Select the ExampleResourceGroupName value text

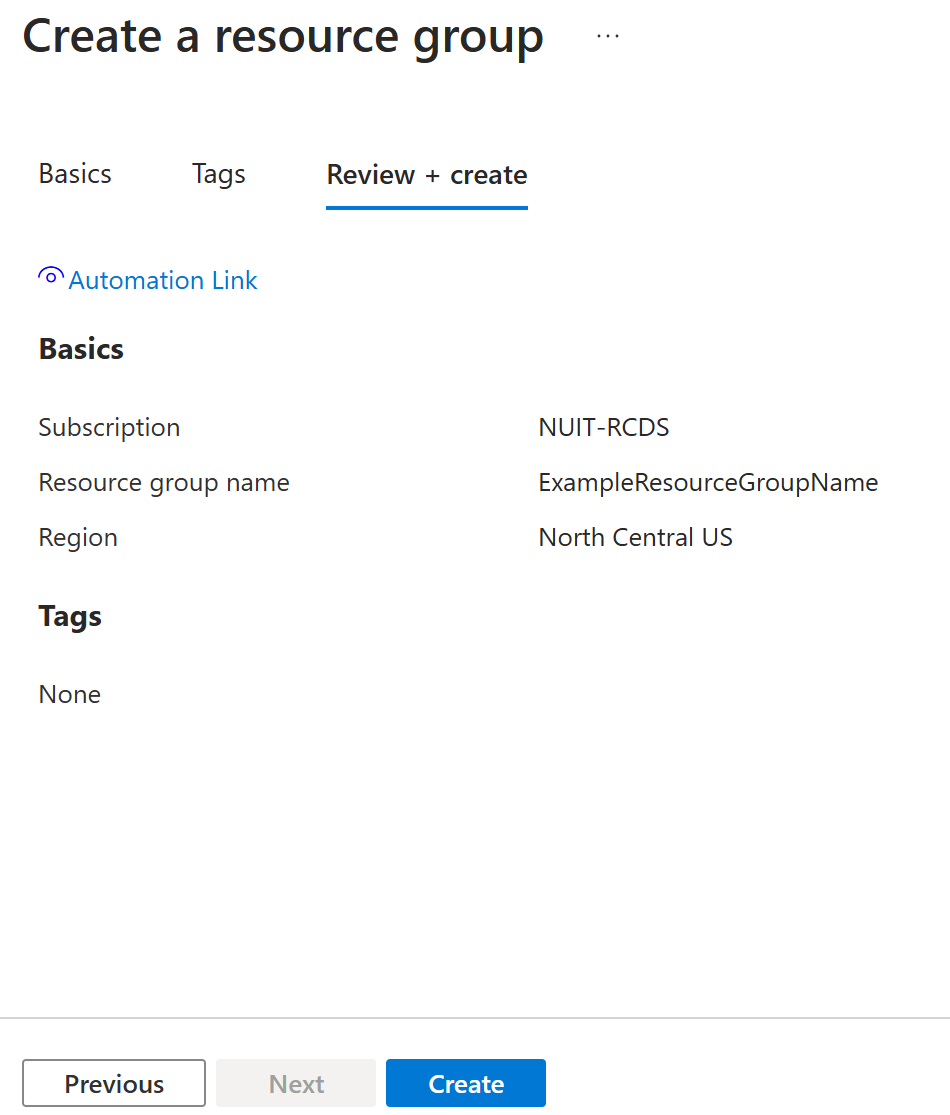tap(708, 483)
